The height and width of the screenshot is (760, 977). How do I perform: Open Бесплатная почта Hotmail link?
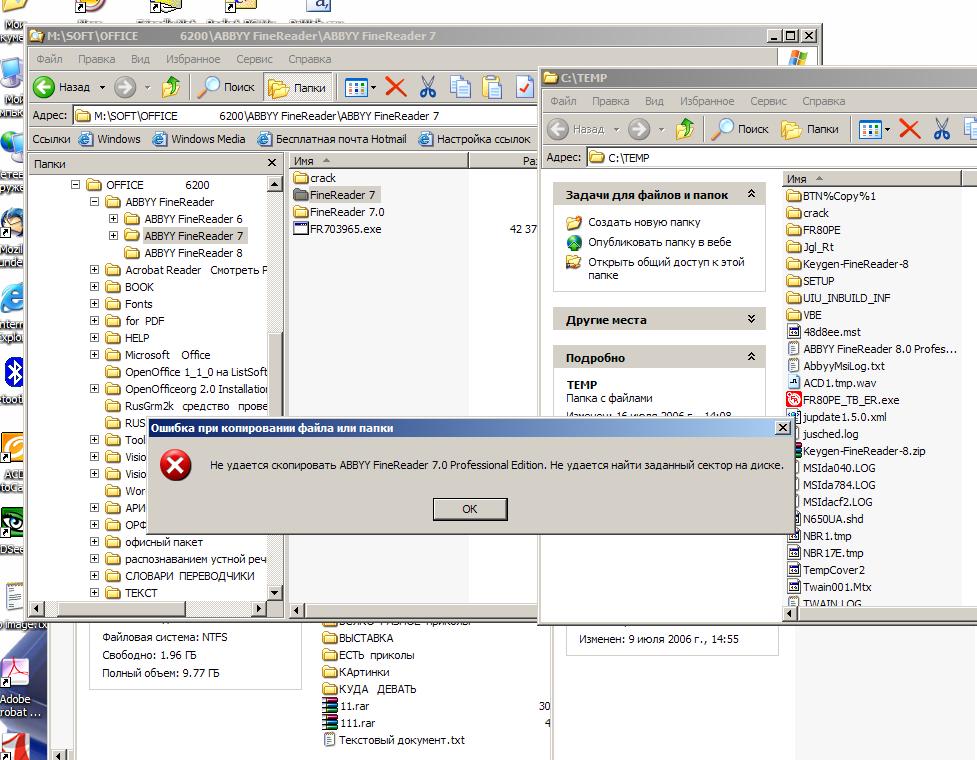coord(331,139)
